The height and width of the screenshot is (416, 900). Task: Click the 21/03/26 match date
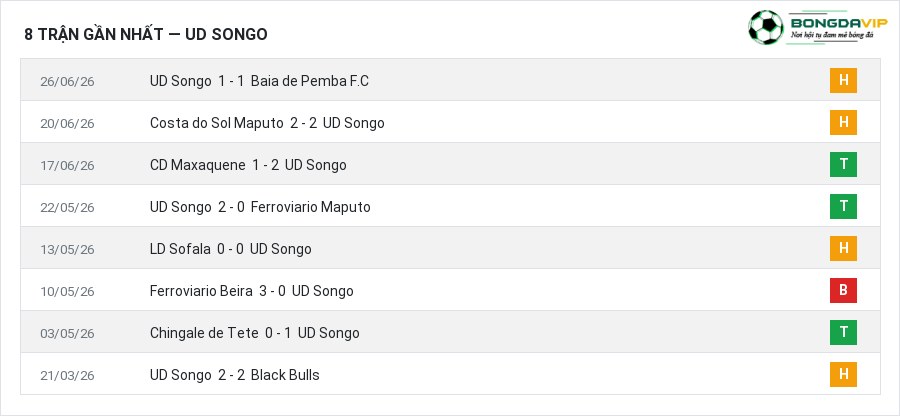67,375
